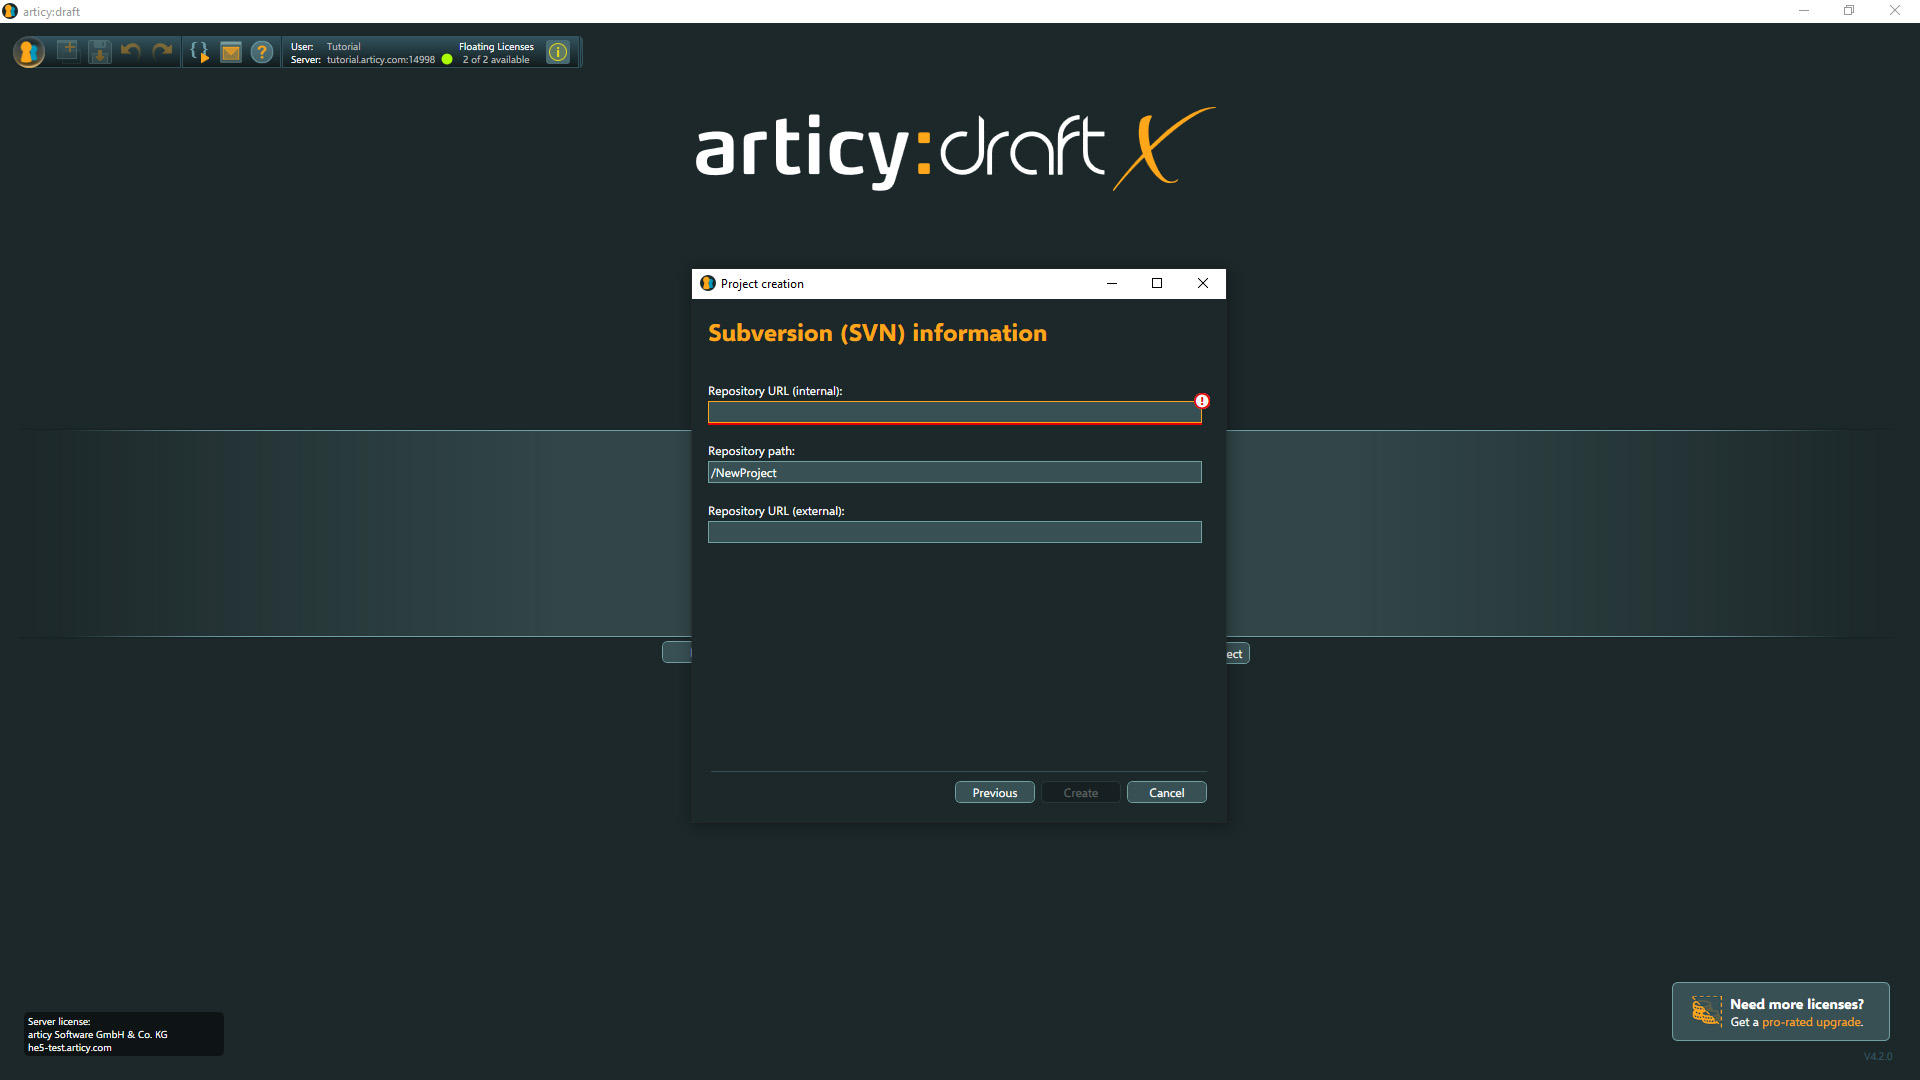Click the 'Need more licenses?' heading
This screenshot has height=1080, width=1920.
1797,1004
